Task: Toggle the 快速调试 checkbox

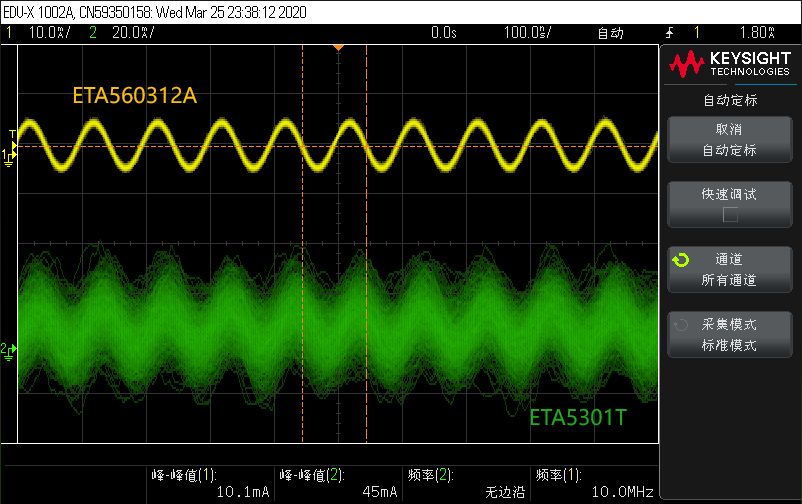Action: (730, 214)
